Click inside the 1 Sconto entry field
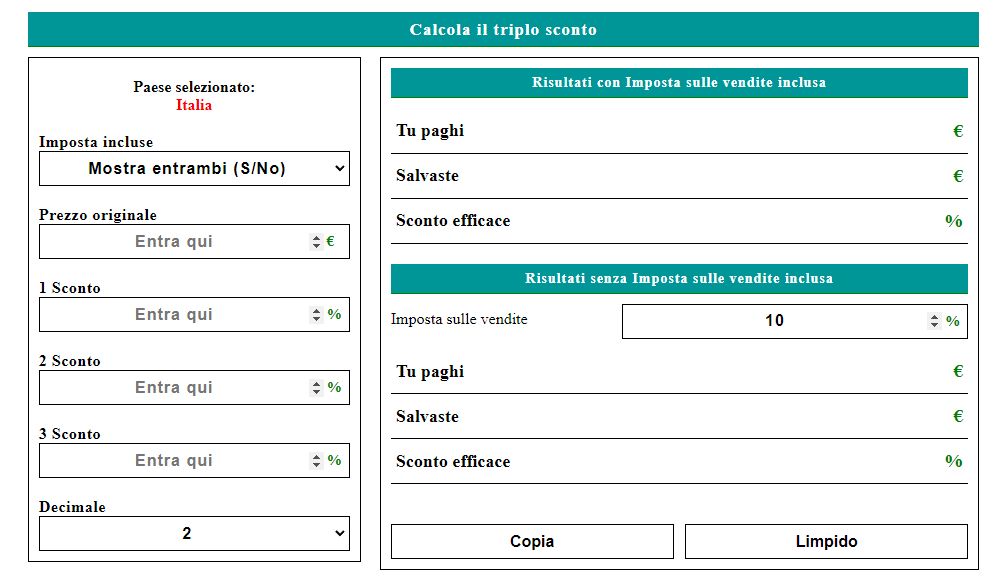995x586 pixels. pos(180,314)
